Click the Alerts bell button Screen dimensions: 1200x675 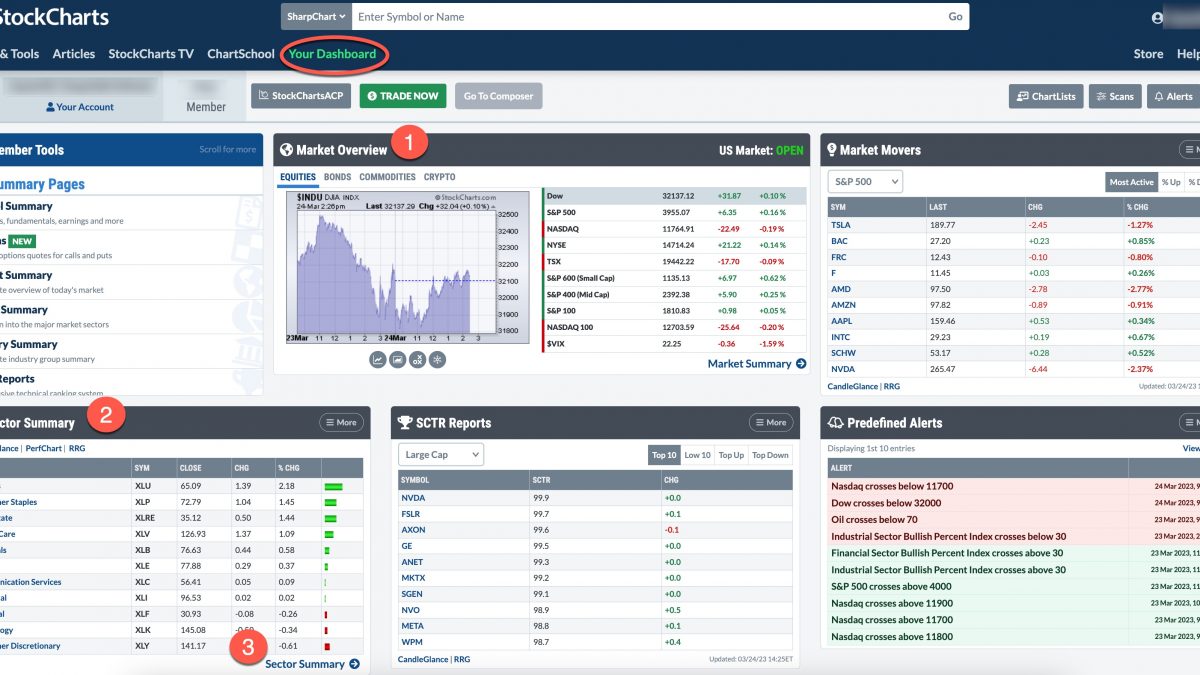tap(1172, 96)
